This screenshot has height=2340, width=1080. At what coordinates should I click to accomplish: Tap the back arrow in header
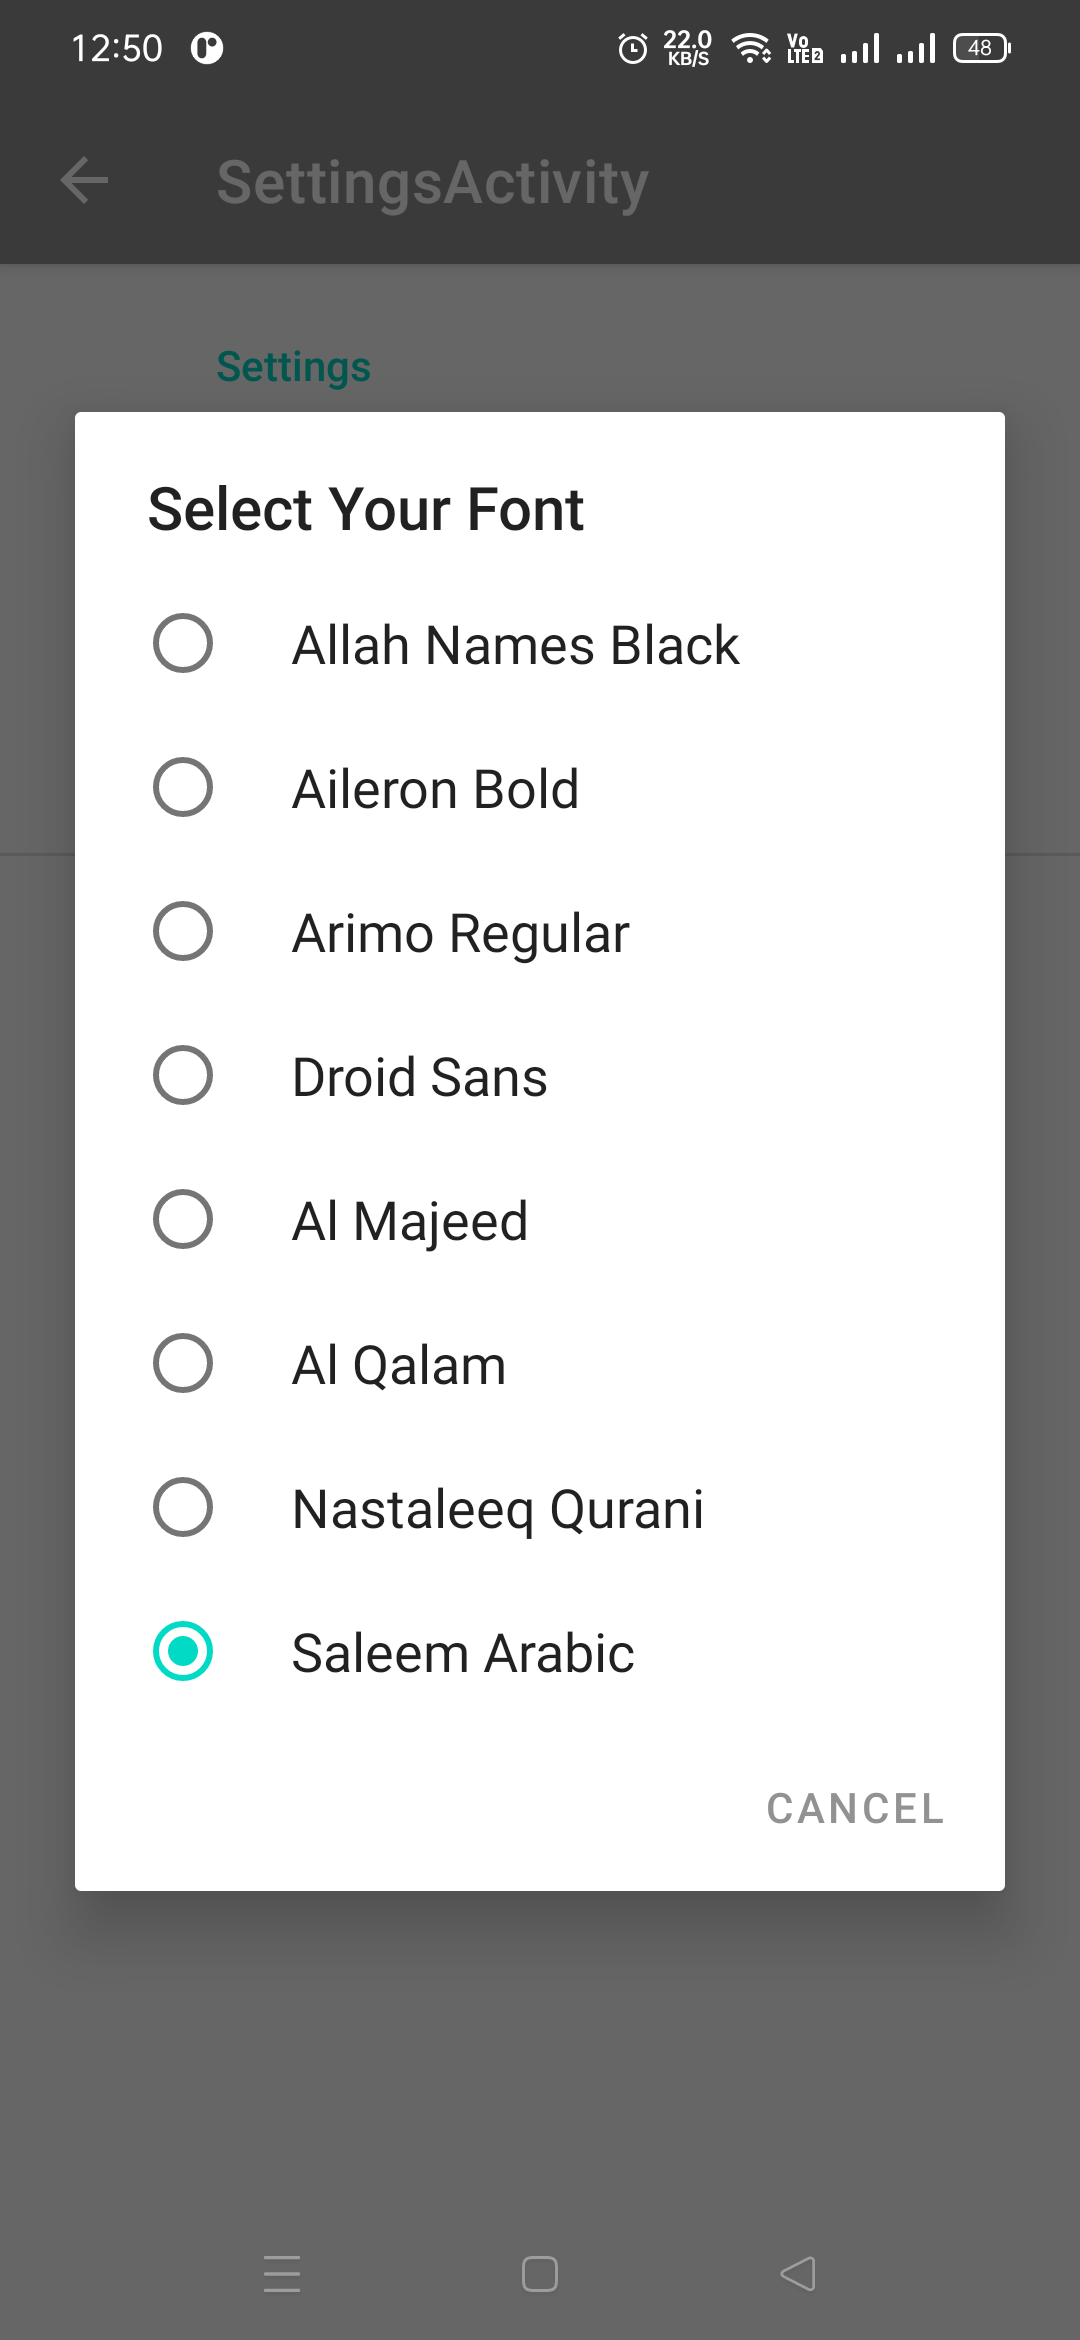(x=84, y=181)
